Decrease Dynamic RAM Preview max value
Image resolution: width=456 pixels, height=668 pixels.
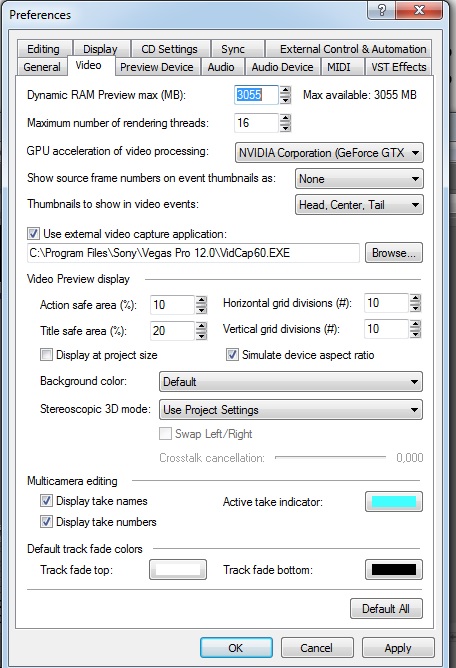coord(286,100)
